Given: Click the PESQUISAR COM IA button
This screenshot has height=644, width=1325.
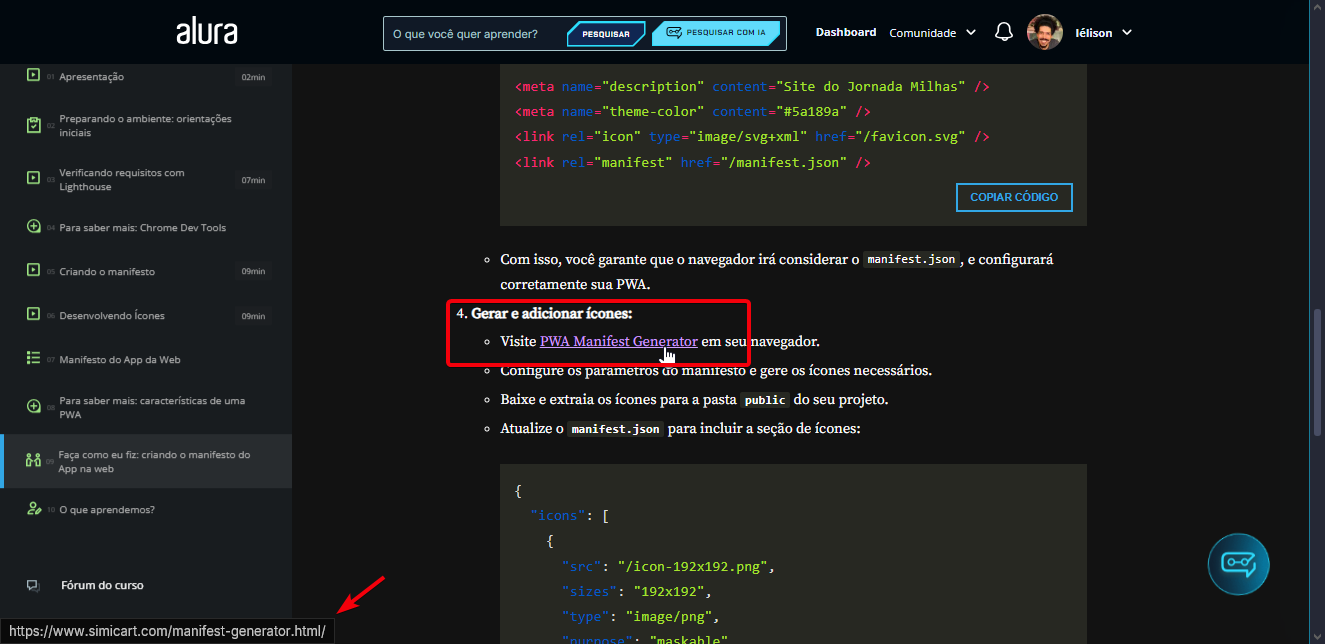Looking at the screenshot, I should coord(716,33).
